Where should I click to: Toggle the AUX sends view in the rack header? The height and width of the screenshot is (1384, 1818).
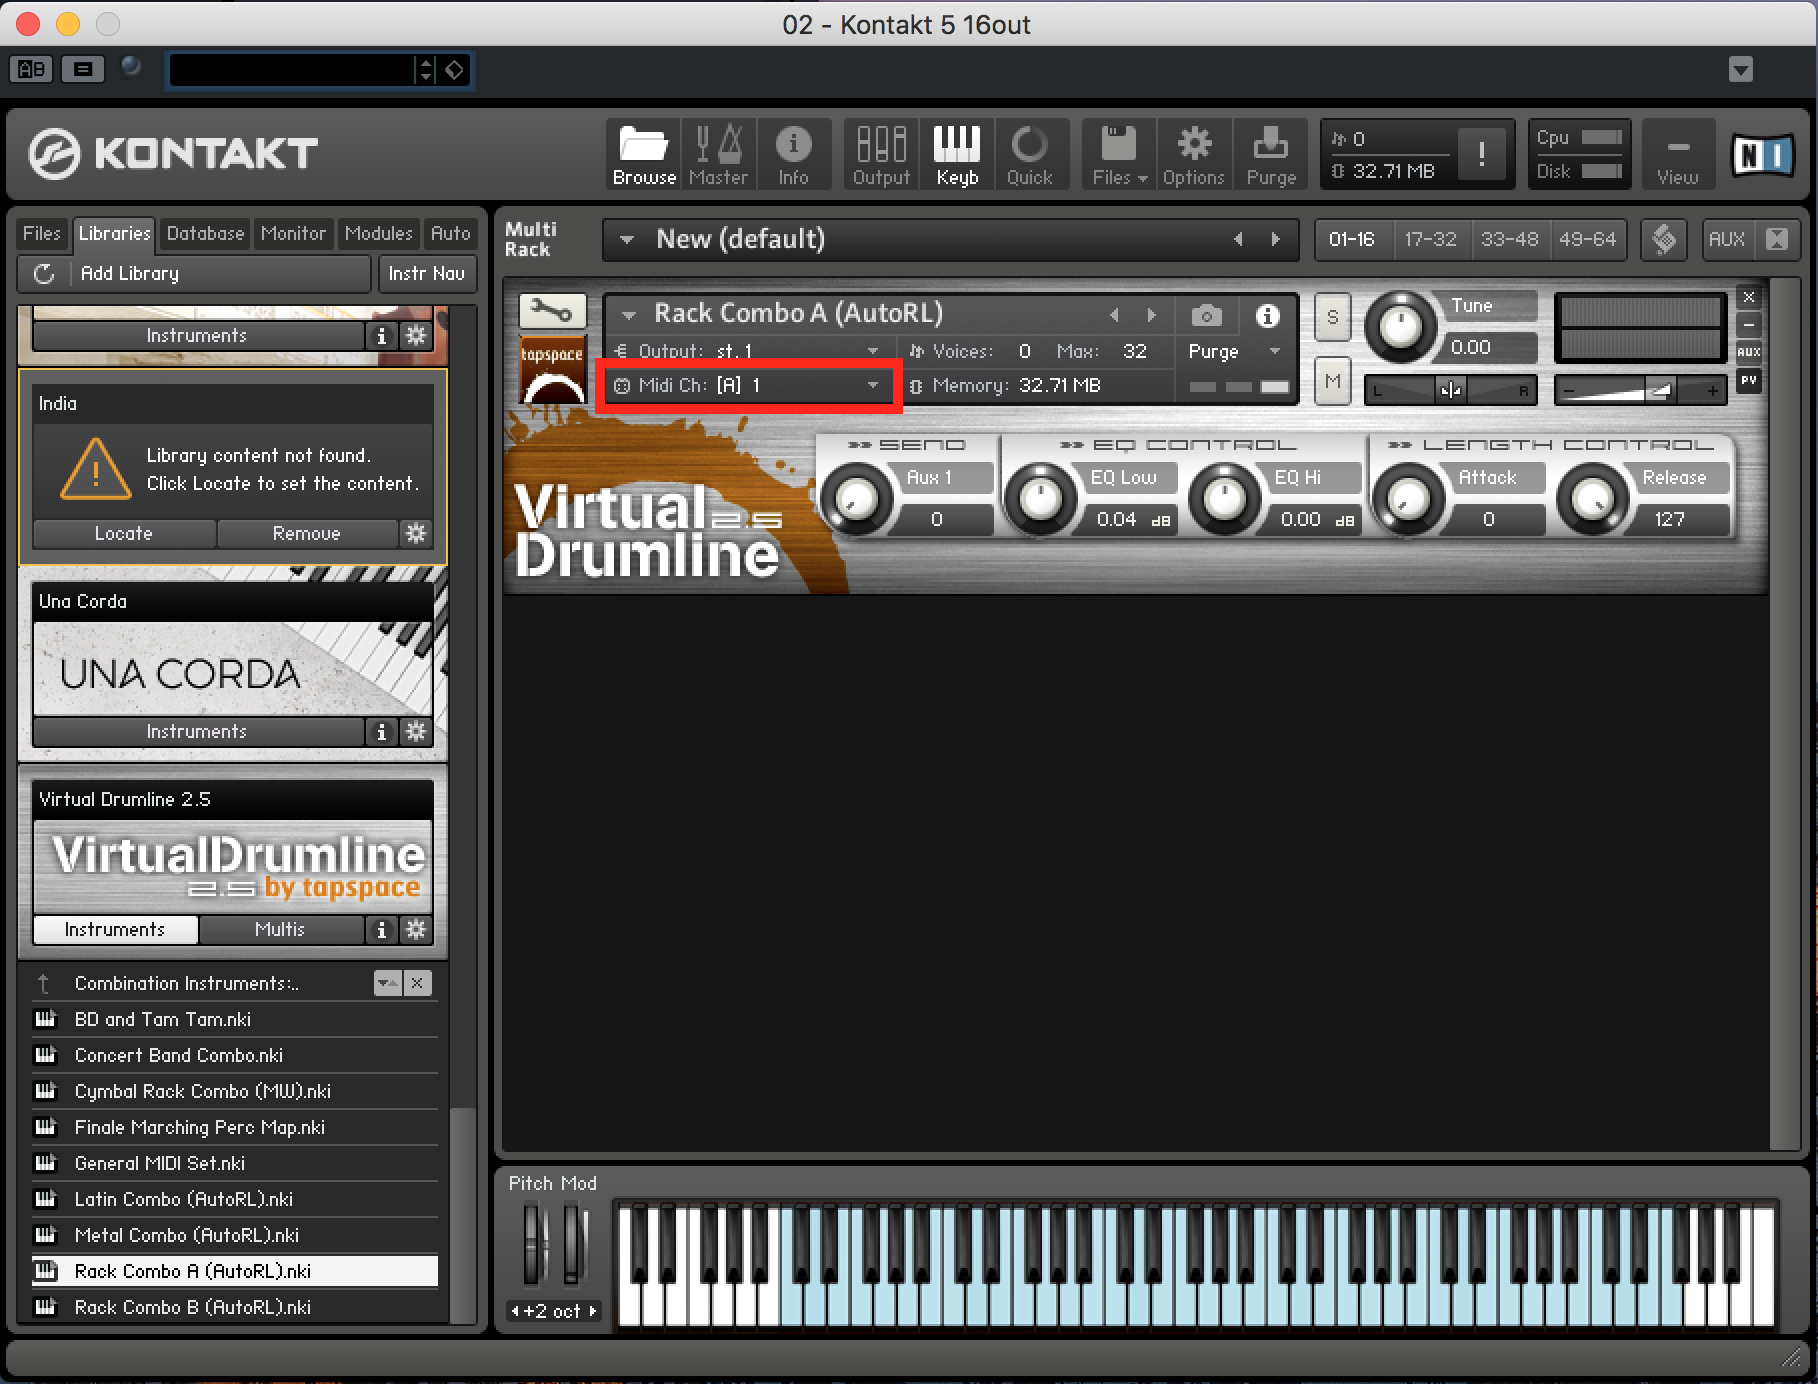tap(1726, 239)
